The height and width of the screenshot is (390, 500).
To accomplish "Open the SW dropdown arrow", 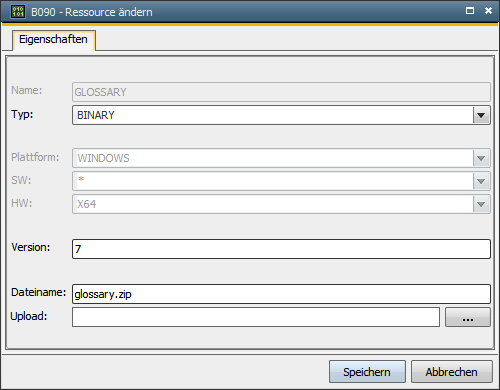I will pyautogui.click(x=481, y=181).
